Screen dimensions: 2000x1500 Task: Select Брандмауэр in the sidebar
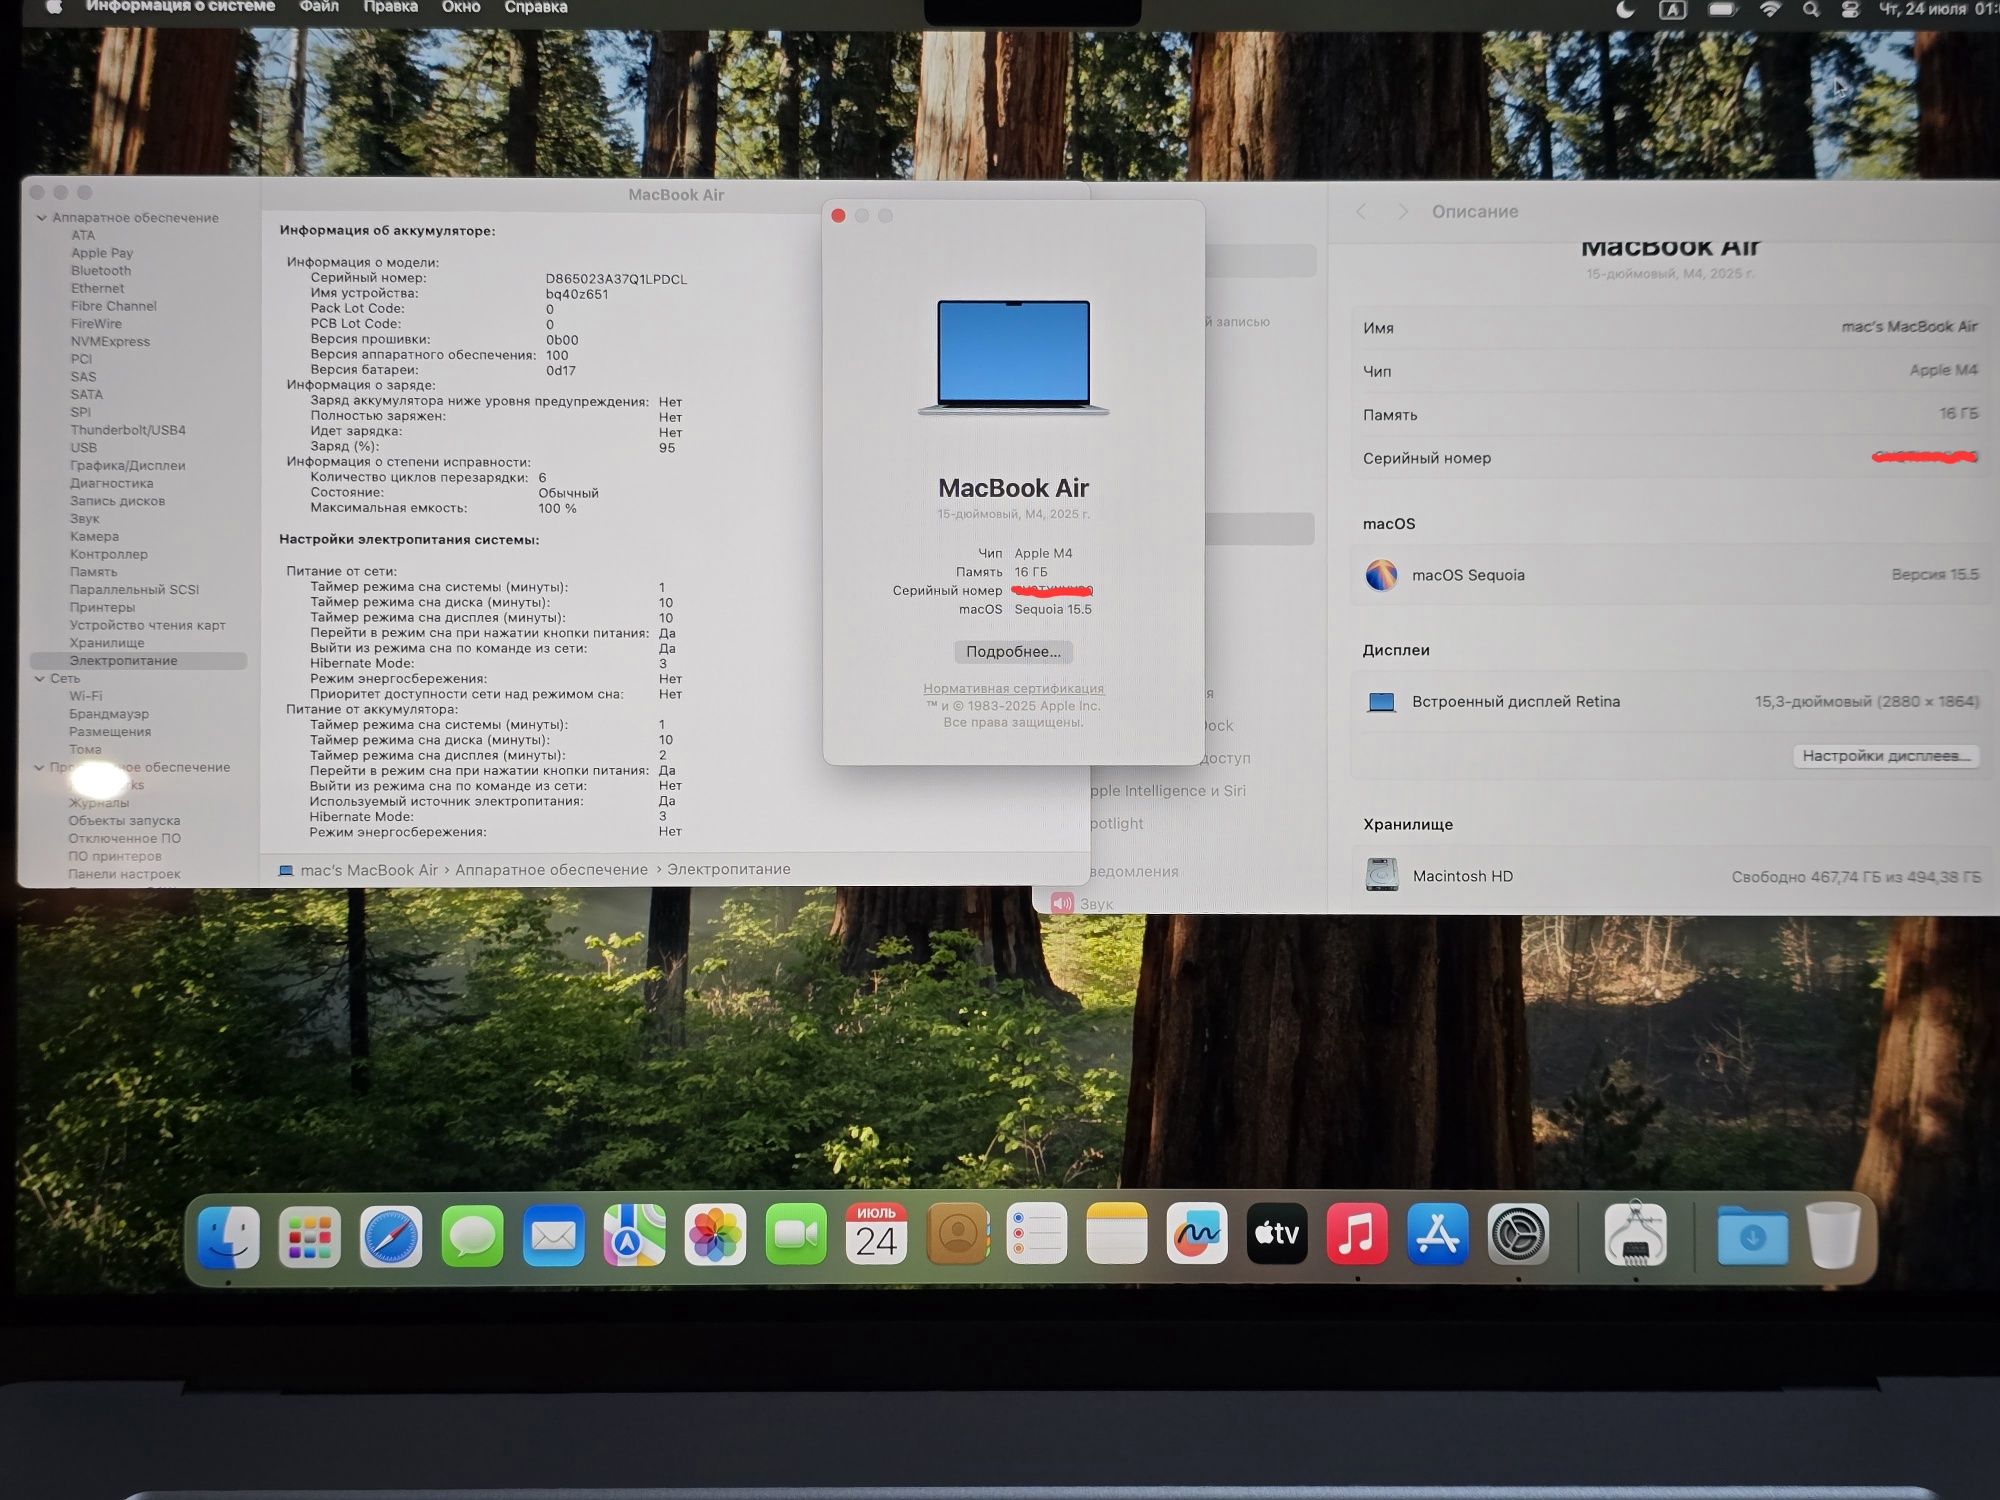109,714
